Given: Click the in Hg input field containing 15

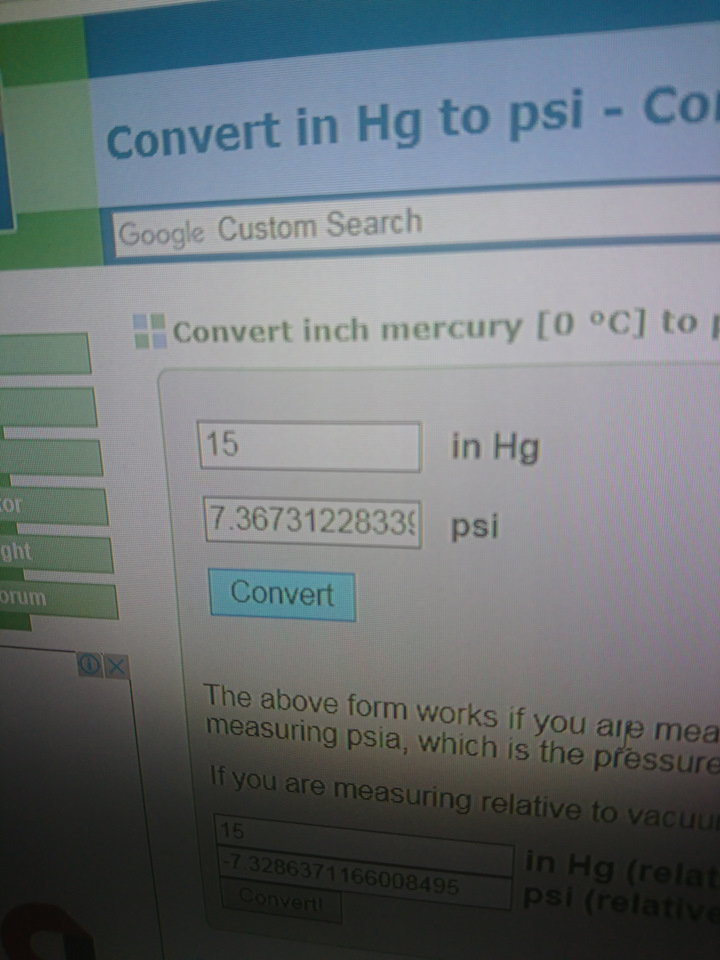Looking at the screenshot, I should pos(310,446).
